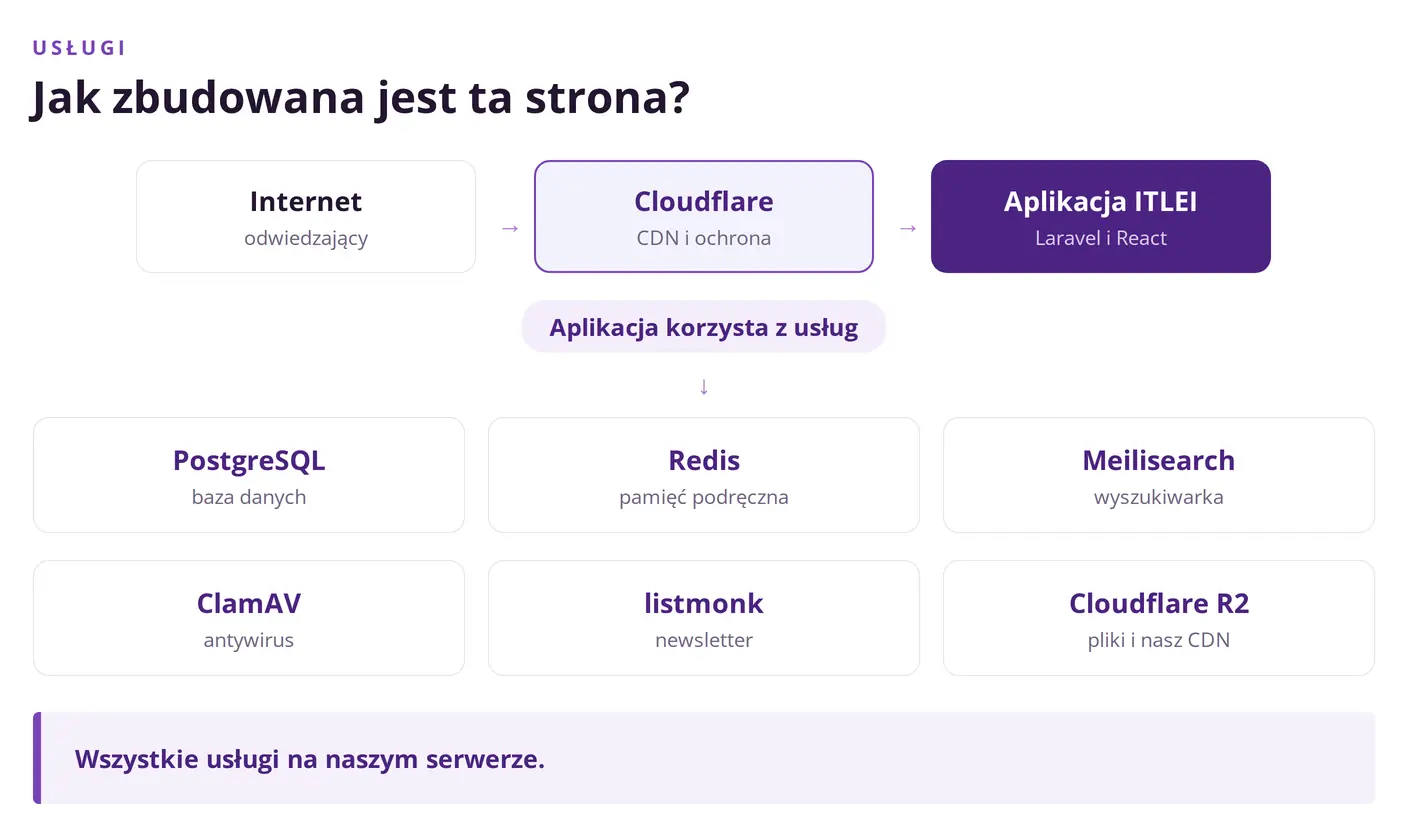Select the PostgreSQL baza danych card
Viewport: 1408px width, 838px height.
point(249,475)
